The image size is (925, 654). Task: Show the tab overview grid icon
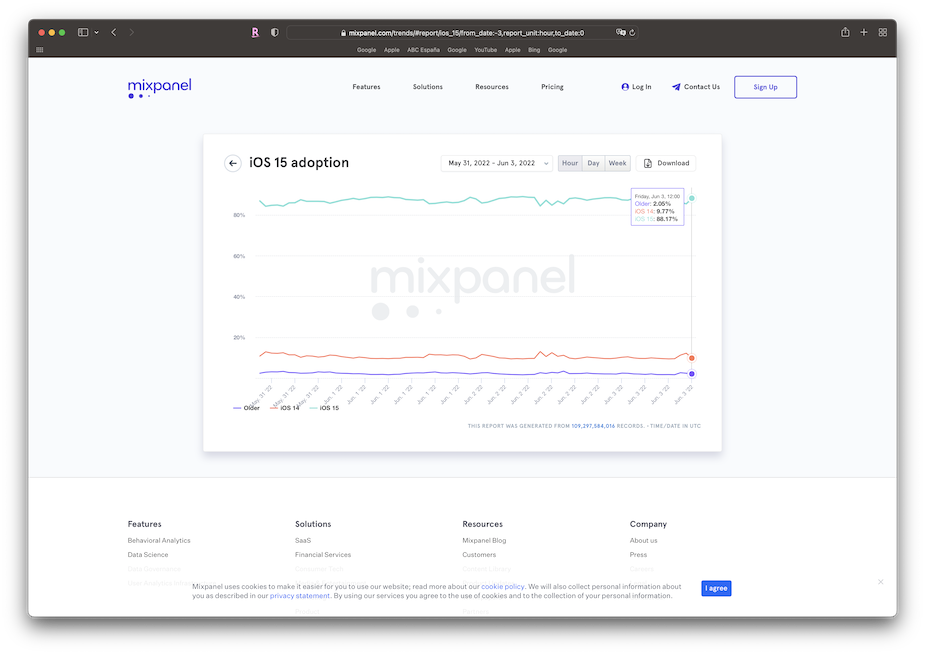(x=883, y=32)
